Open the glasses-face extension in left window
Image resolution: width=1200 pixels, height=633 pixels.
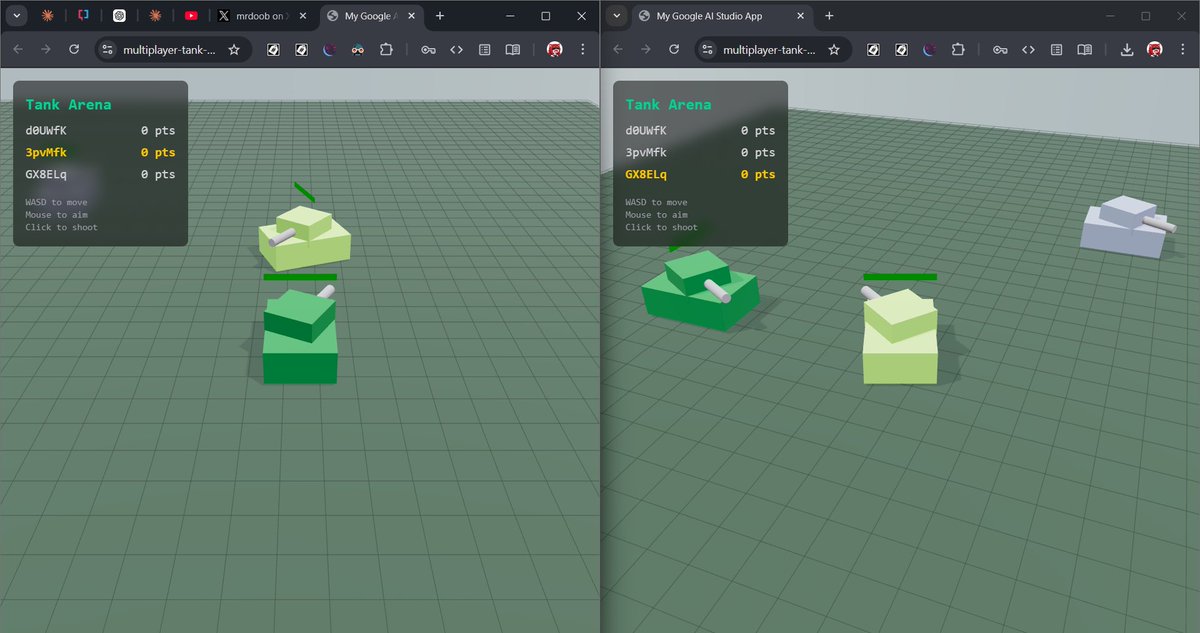(x=358, y=49)
